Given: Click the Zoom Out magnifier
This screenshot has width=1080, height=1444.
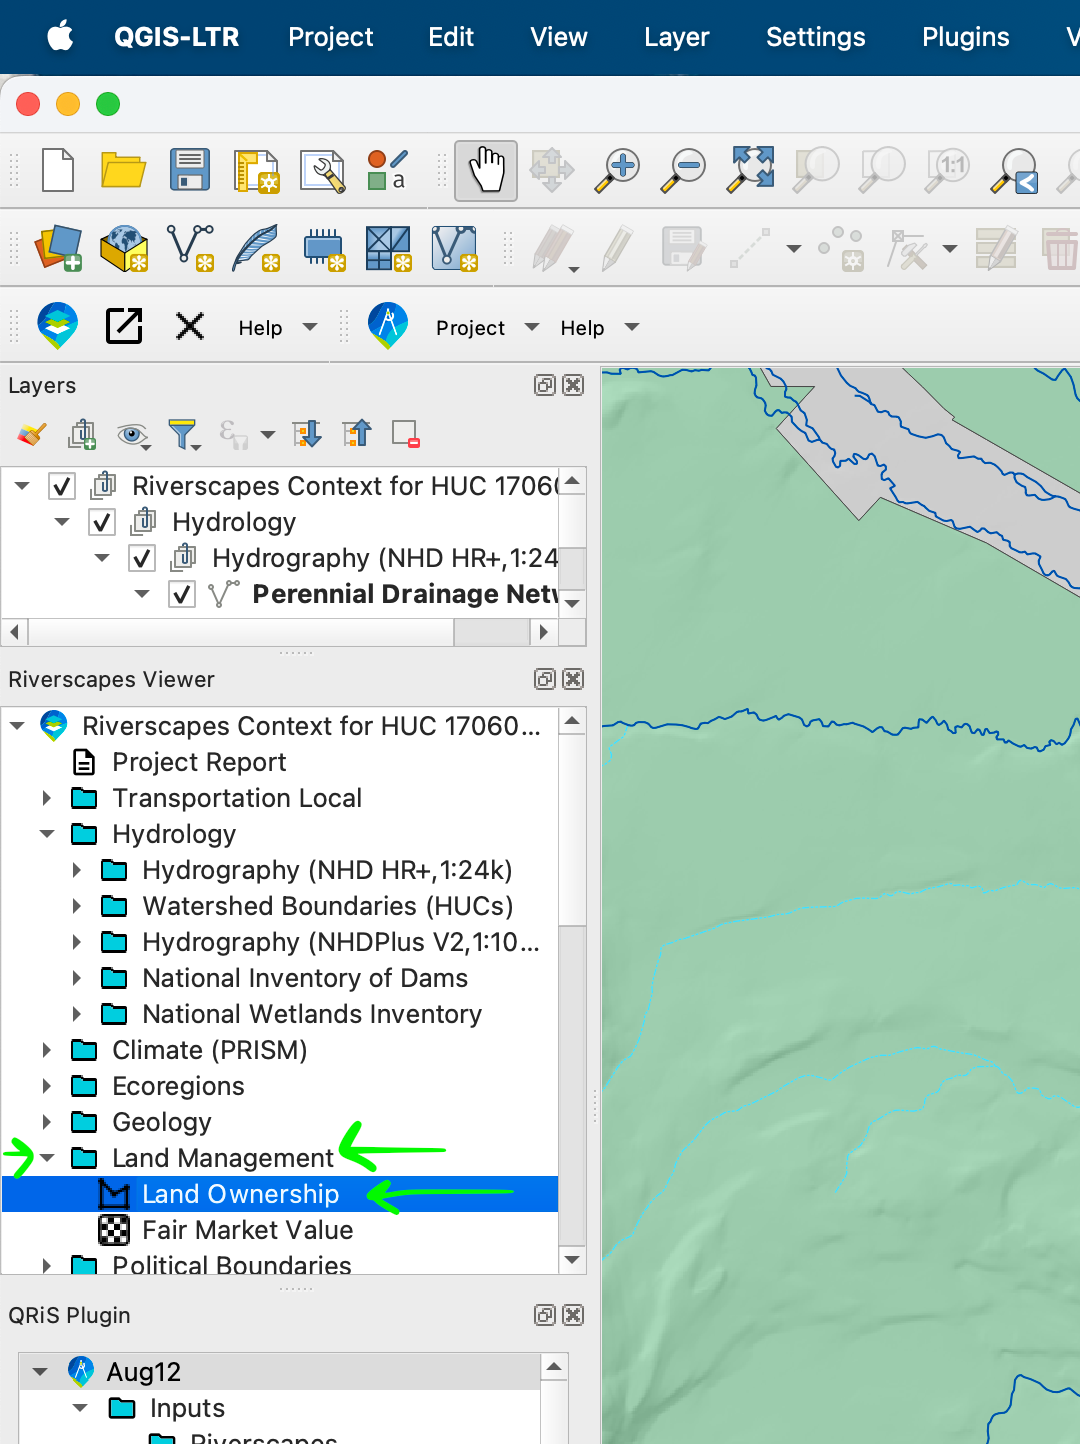Looking at the screenshot, I should tap(684, 170).
